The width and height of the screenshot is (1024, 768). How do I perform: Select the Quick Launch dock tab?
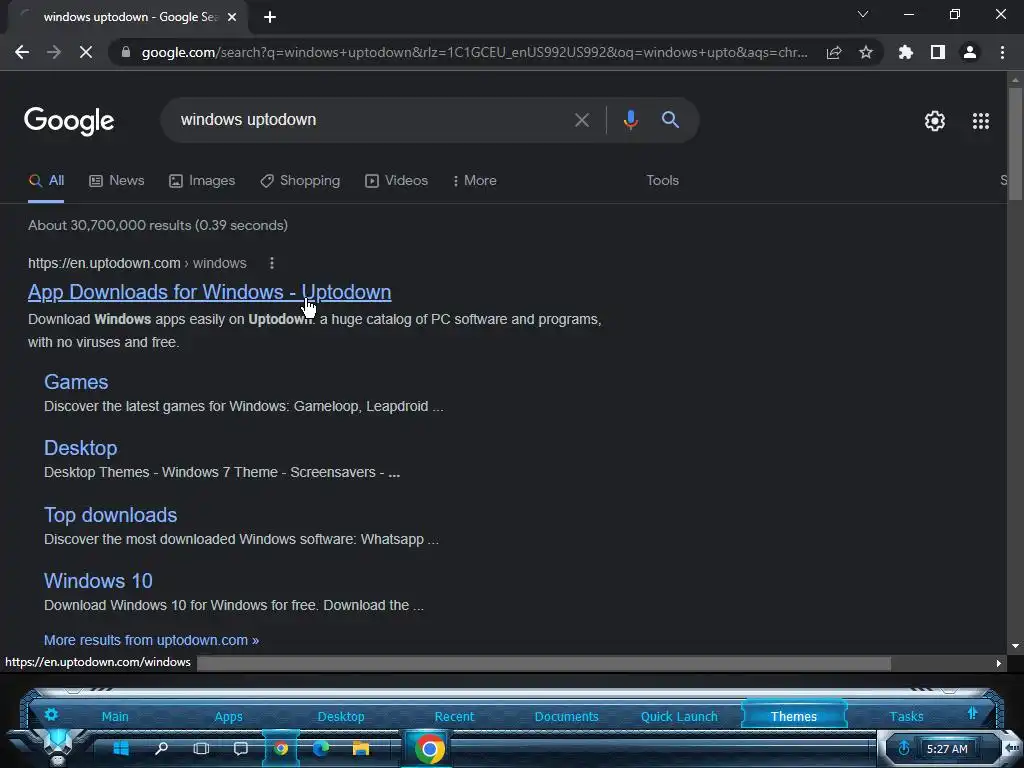pyautogui.click(x=679, y=716)
